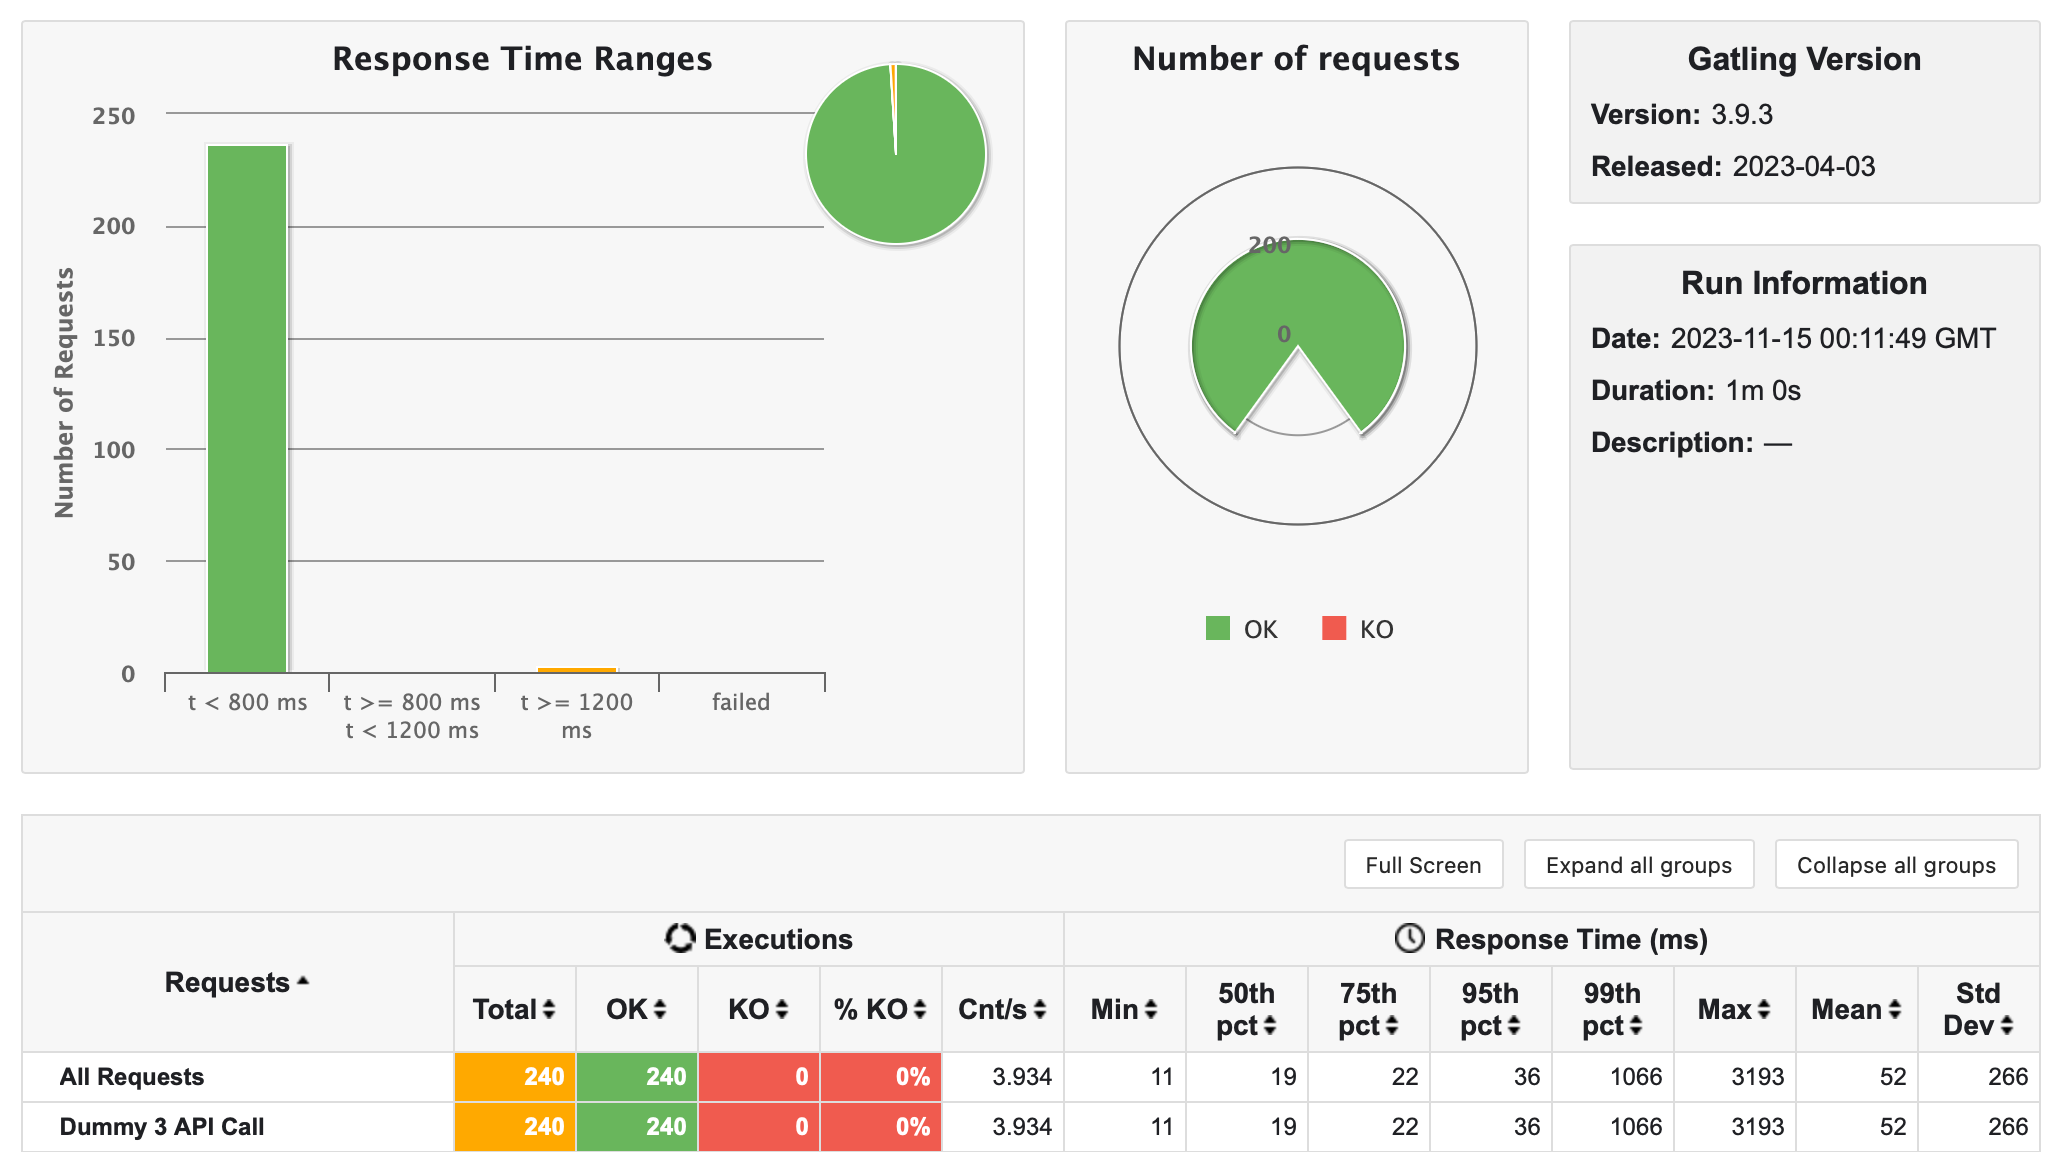
Task: Sort by 95th pct column arrows
Action: click(x=1514, y=1026)
